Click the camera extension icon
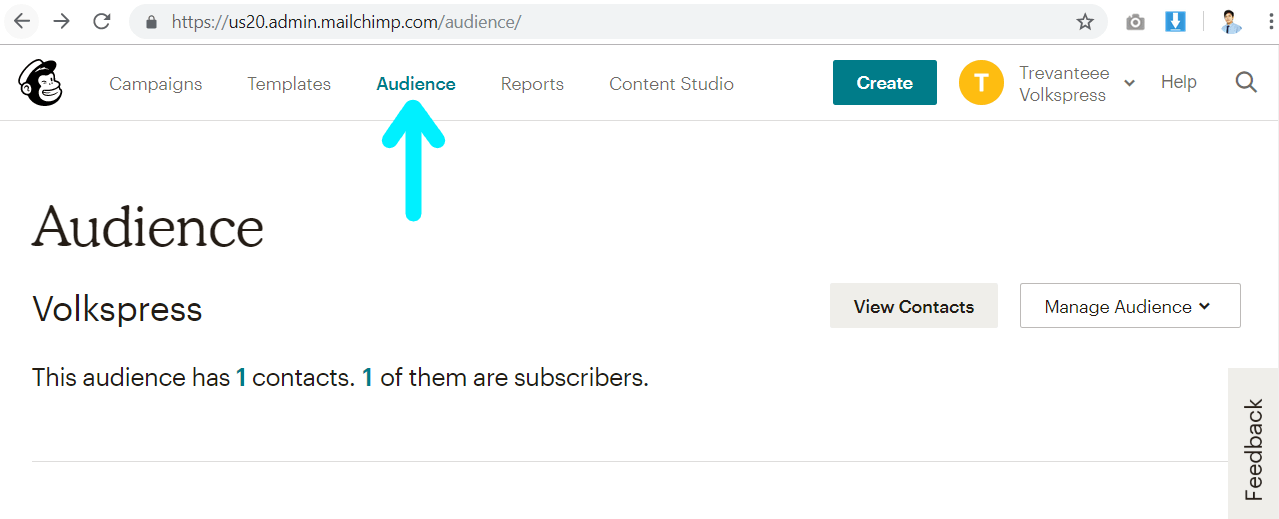 [1135, 22]
